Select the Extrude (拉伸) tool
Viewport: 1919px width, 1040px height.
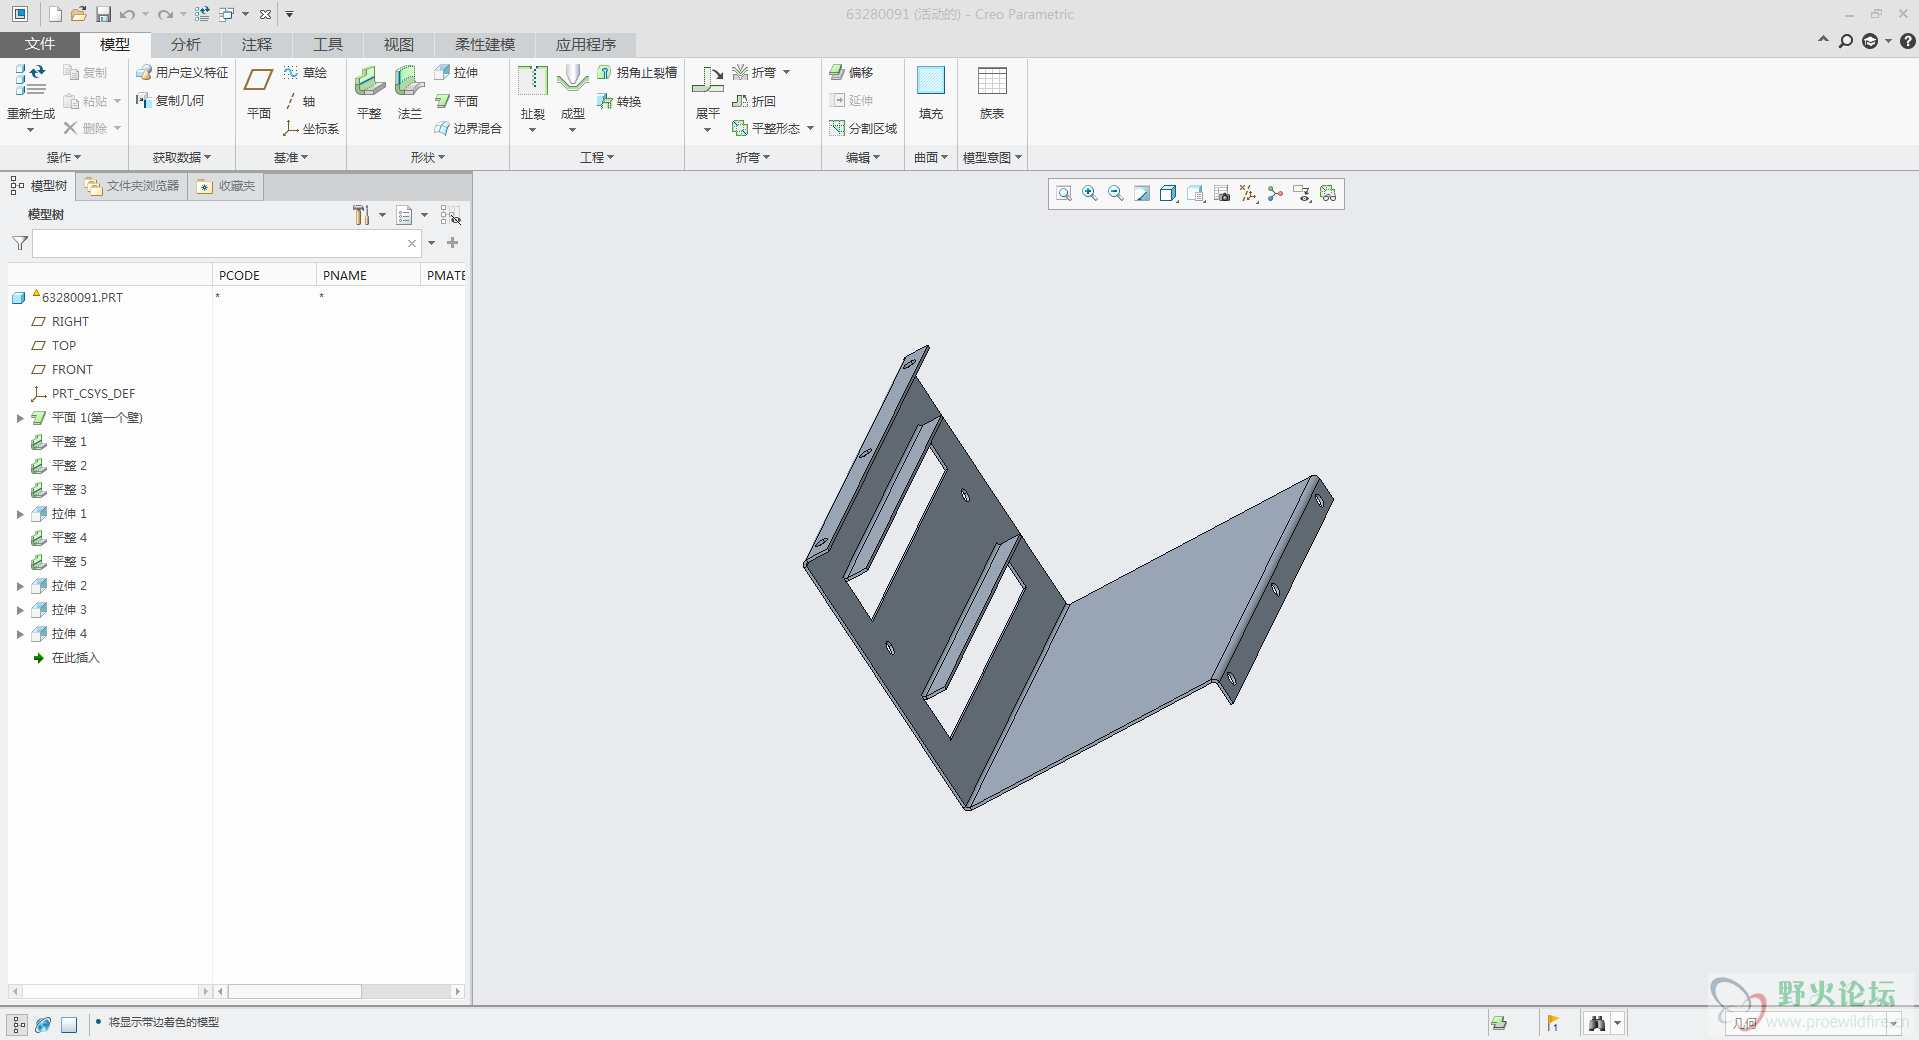(456, 72)
